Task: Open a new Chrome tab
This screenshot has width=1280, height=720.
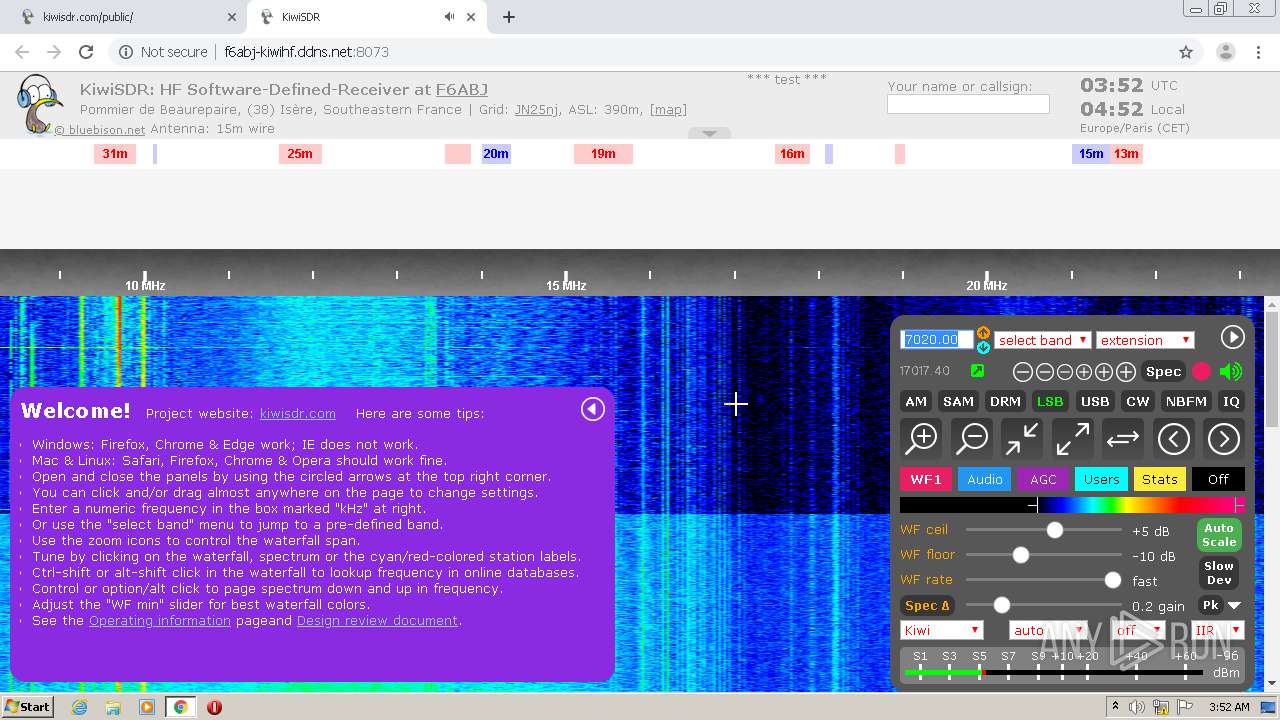Action: pos(509,17)
